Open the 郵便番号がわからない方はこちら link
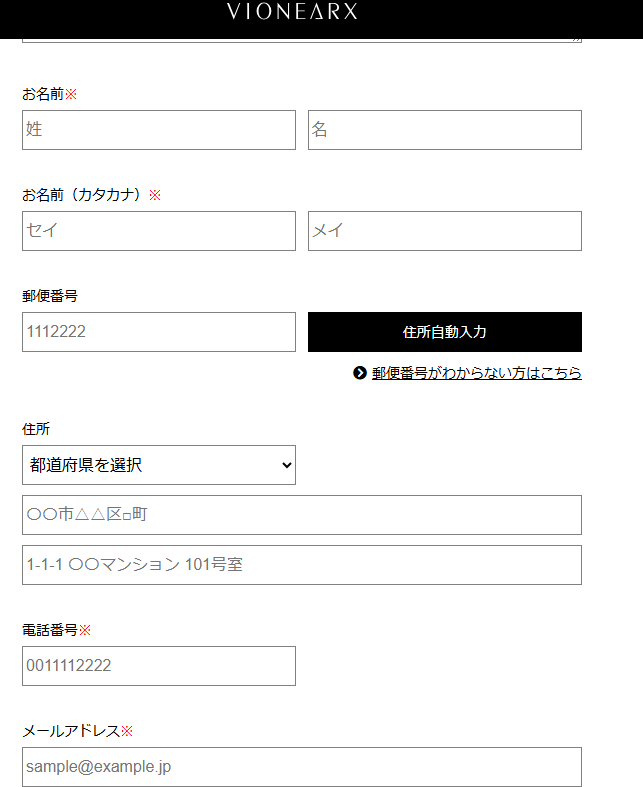The height and width of the screenshot is (787, 643). (x=476, y=373)
